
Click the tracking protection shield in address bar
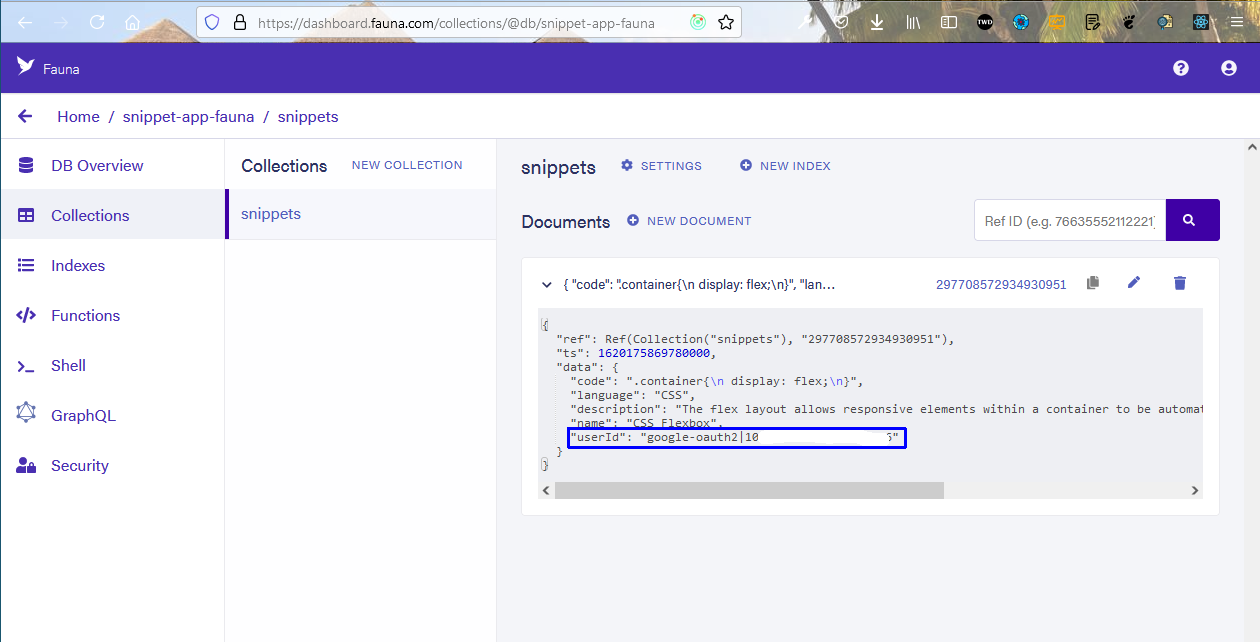211,22
